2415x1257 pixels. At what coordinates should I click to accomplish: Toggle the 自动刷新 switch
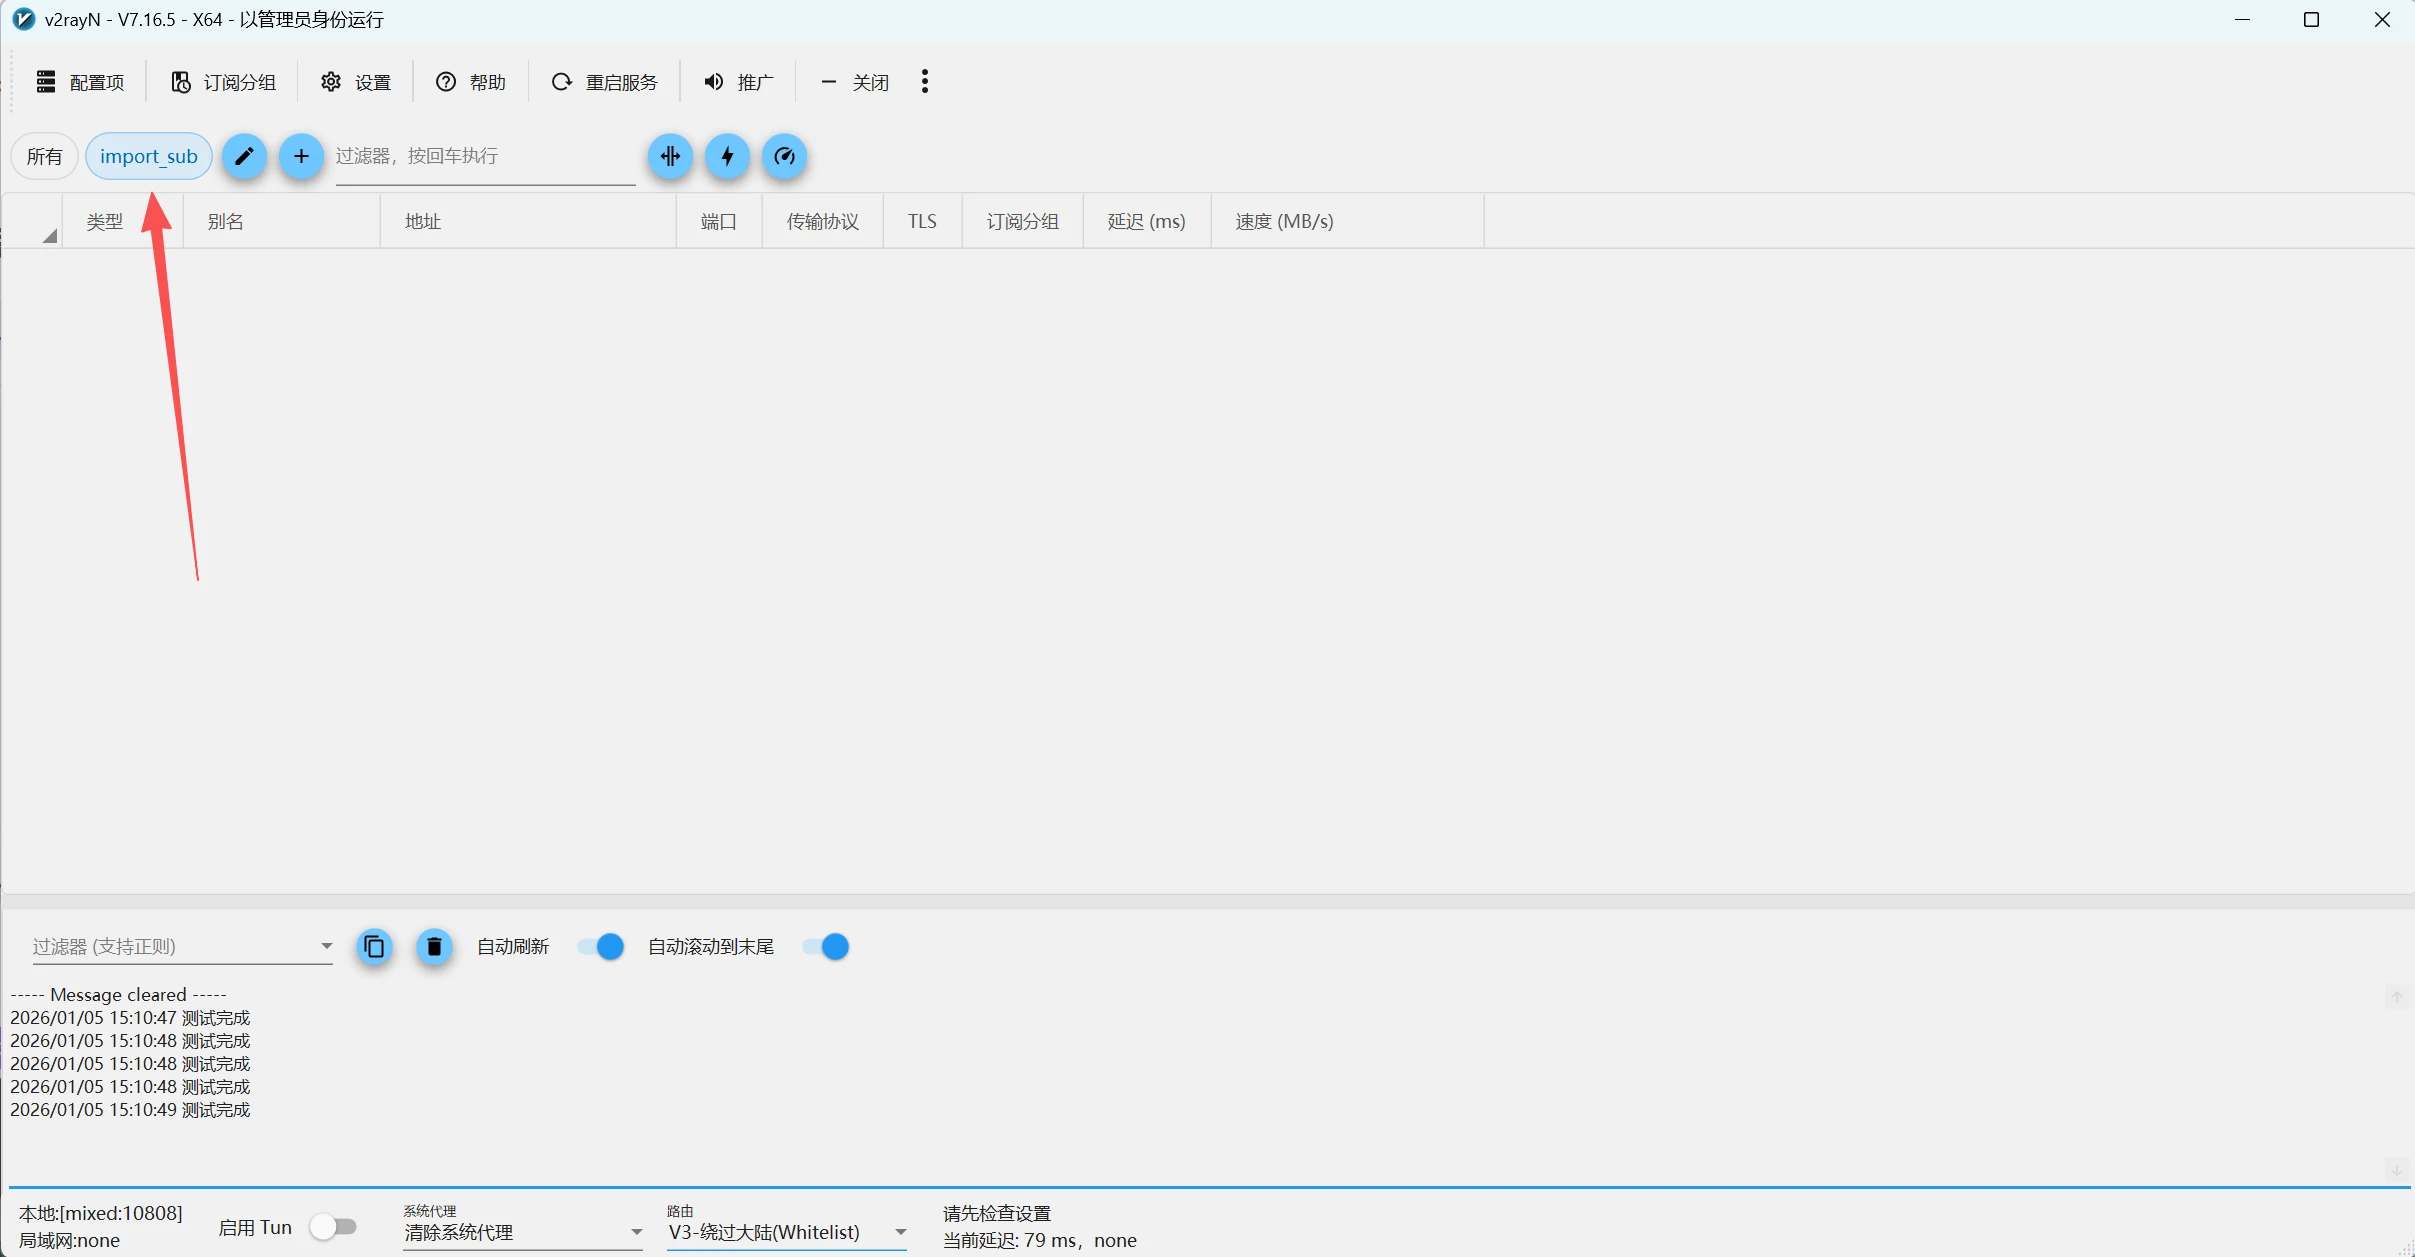point(601,946)
